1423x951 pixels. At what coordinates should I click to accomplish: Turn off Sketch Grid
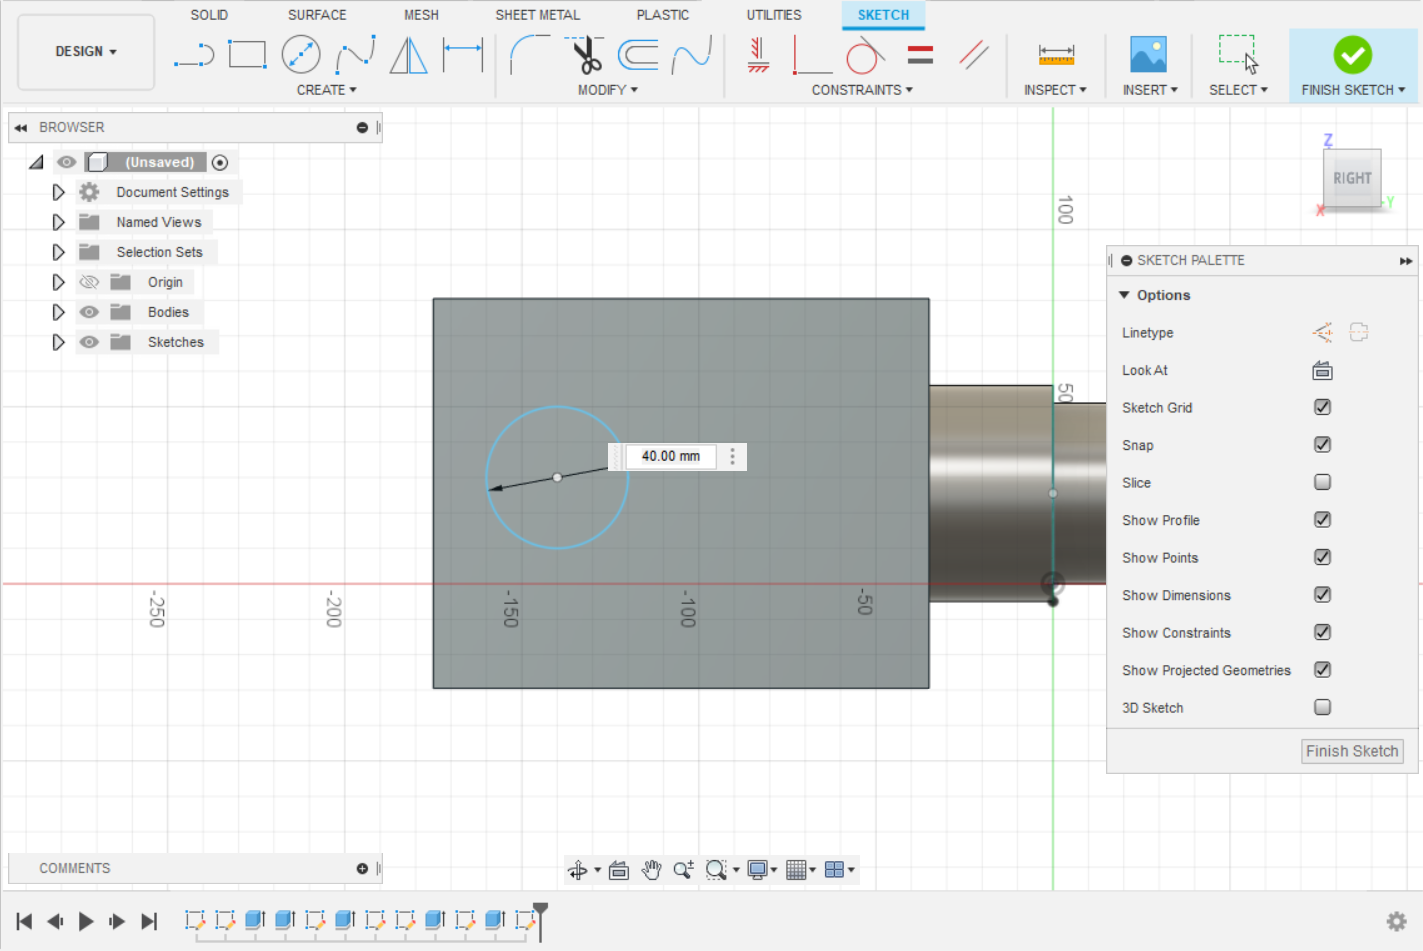1322,407
